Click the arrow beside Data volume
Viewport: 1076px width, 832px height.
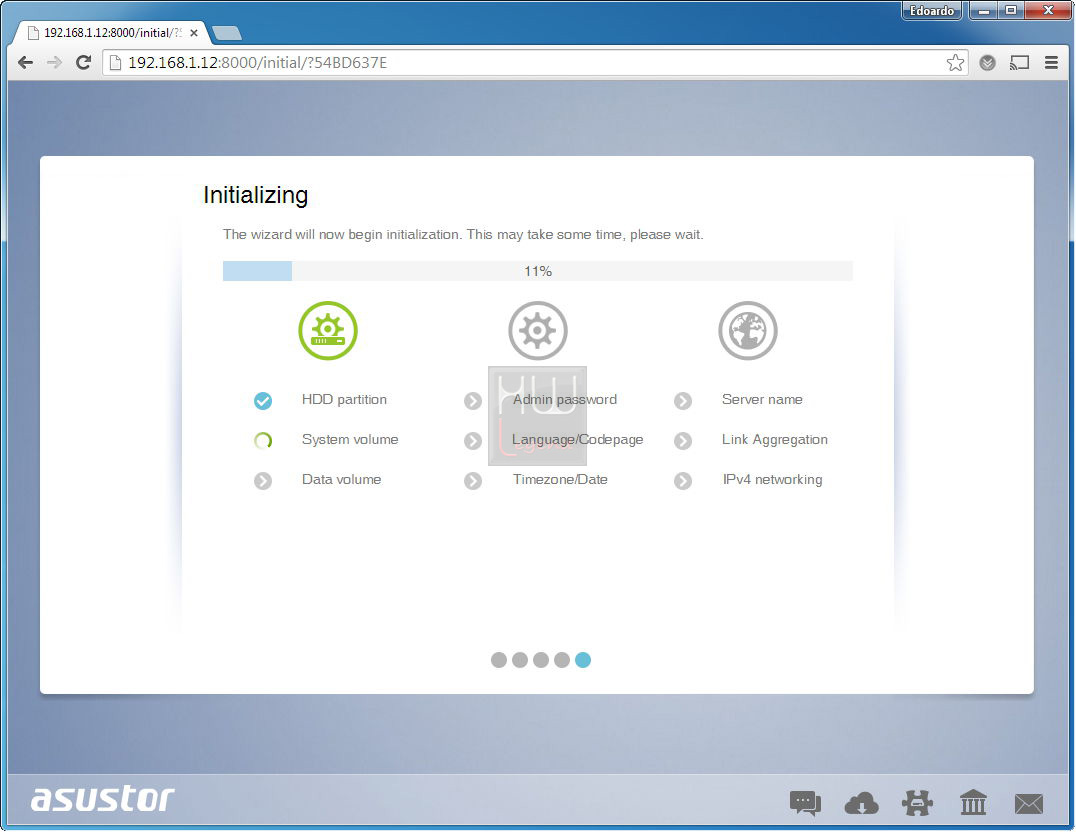(x=263, y=481)
